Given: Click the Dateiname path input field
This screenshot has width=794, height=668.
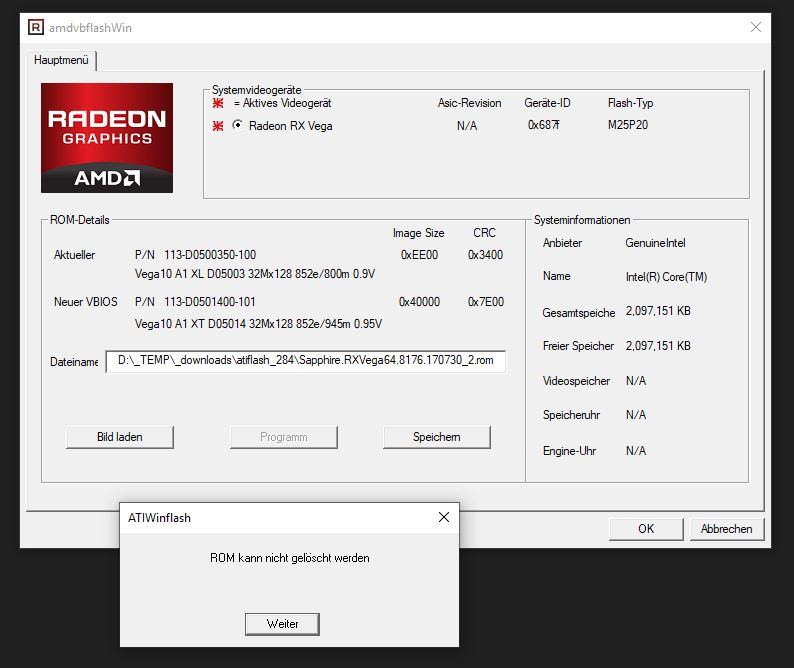Looking at the screenshot, I should coord(305,361).
